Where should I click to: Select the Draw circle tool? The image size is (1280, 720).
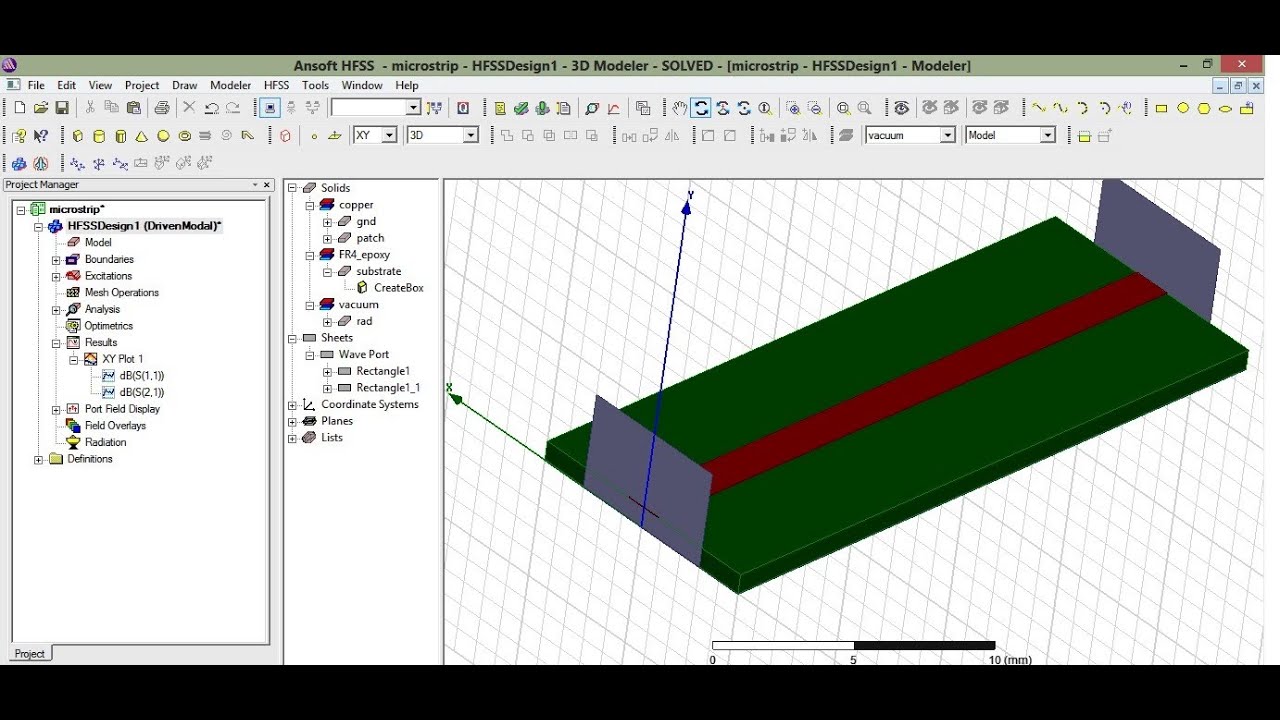point(1183,108)
